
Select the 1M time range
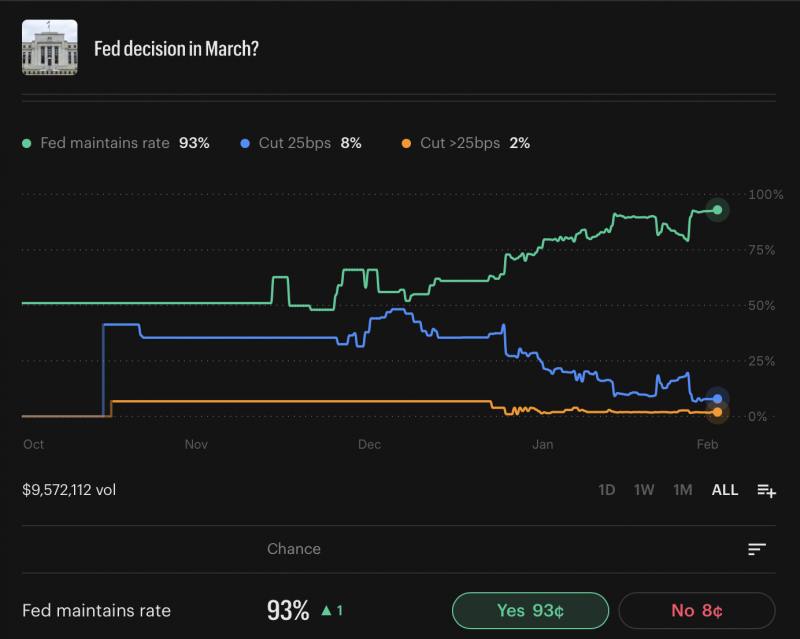(683, 490)
